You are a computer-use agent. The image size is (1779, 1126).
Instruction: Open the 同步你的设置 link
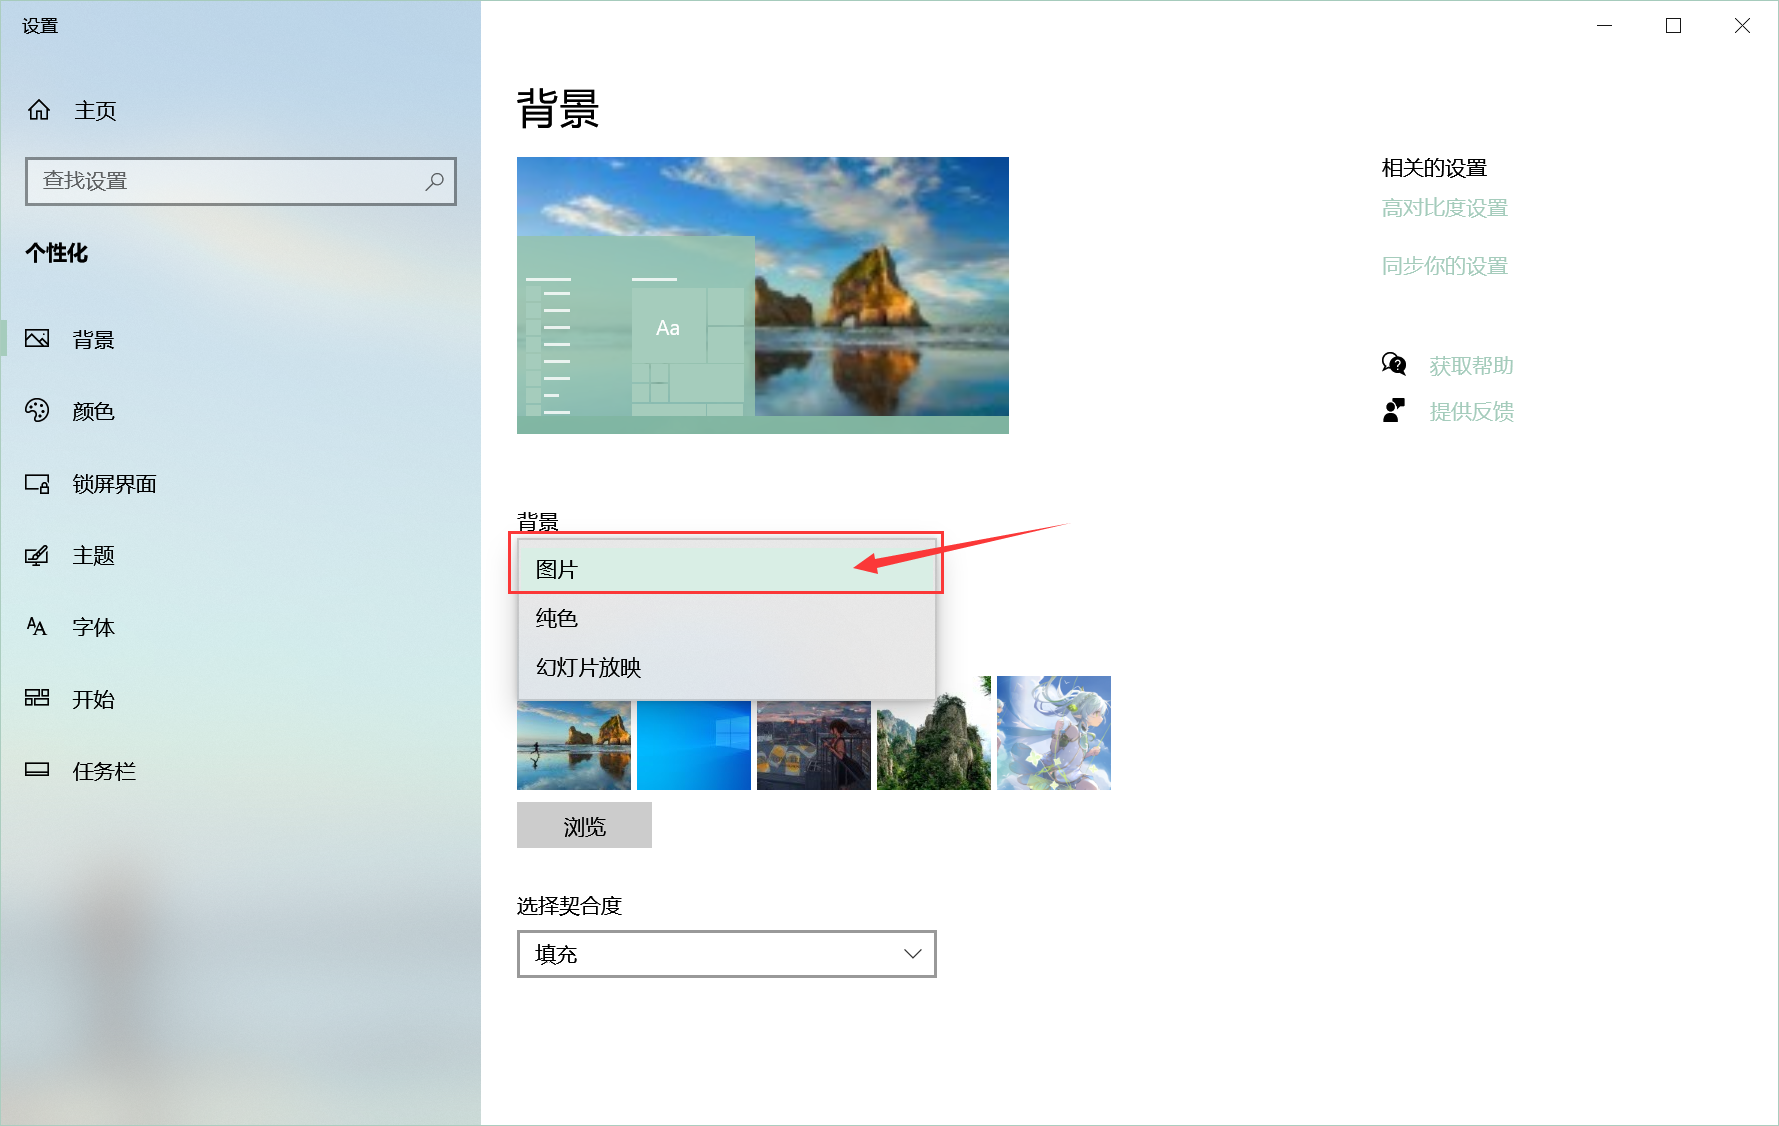pyautogui.click(x=1444, y=266)
